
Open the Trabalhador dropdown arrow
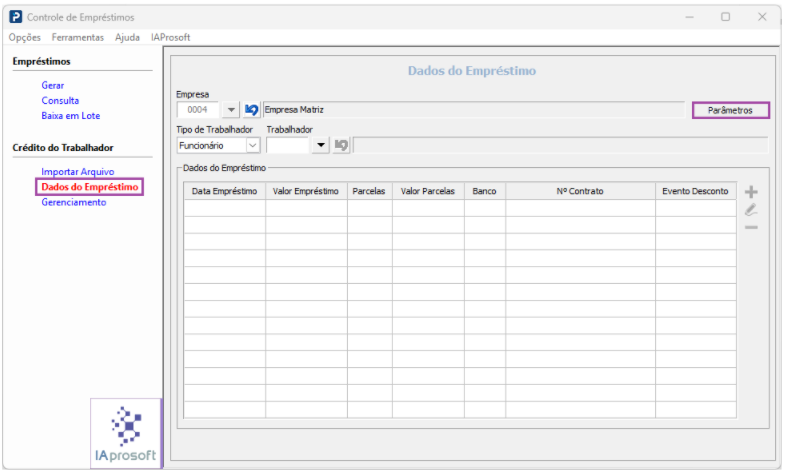click(x=320, y=145)
